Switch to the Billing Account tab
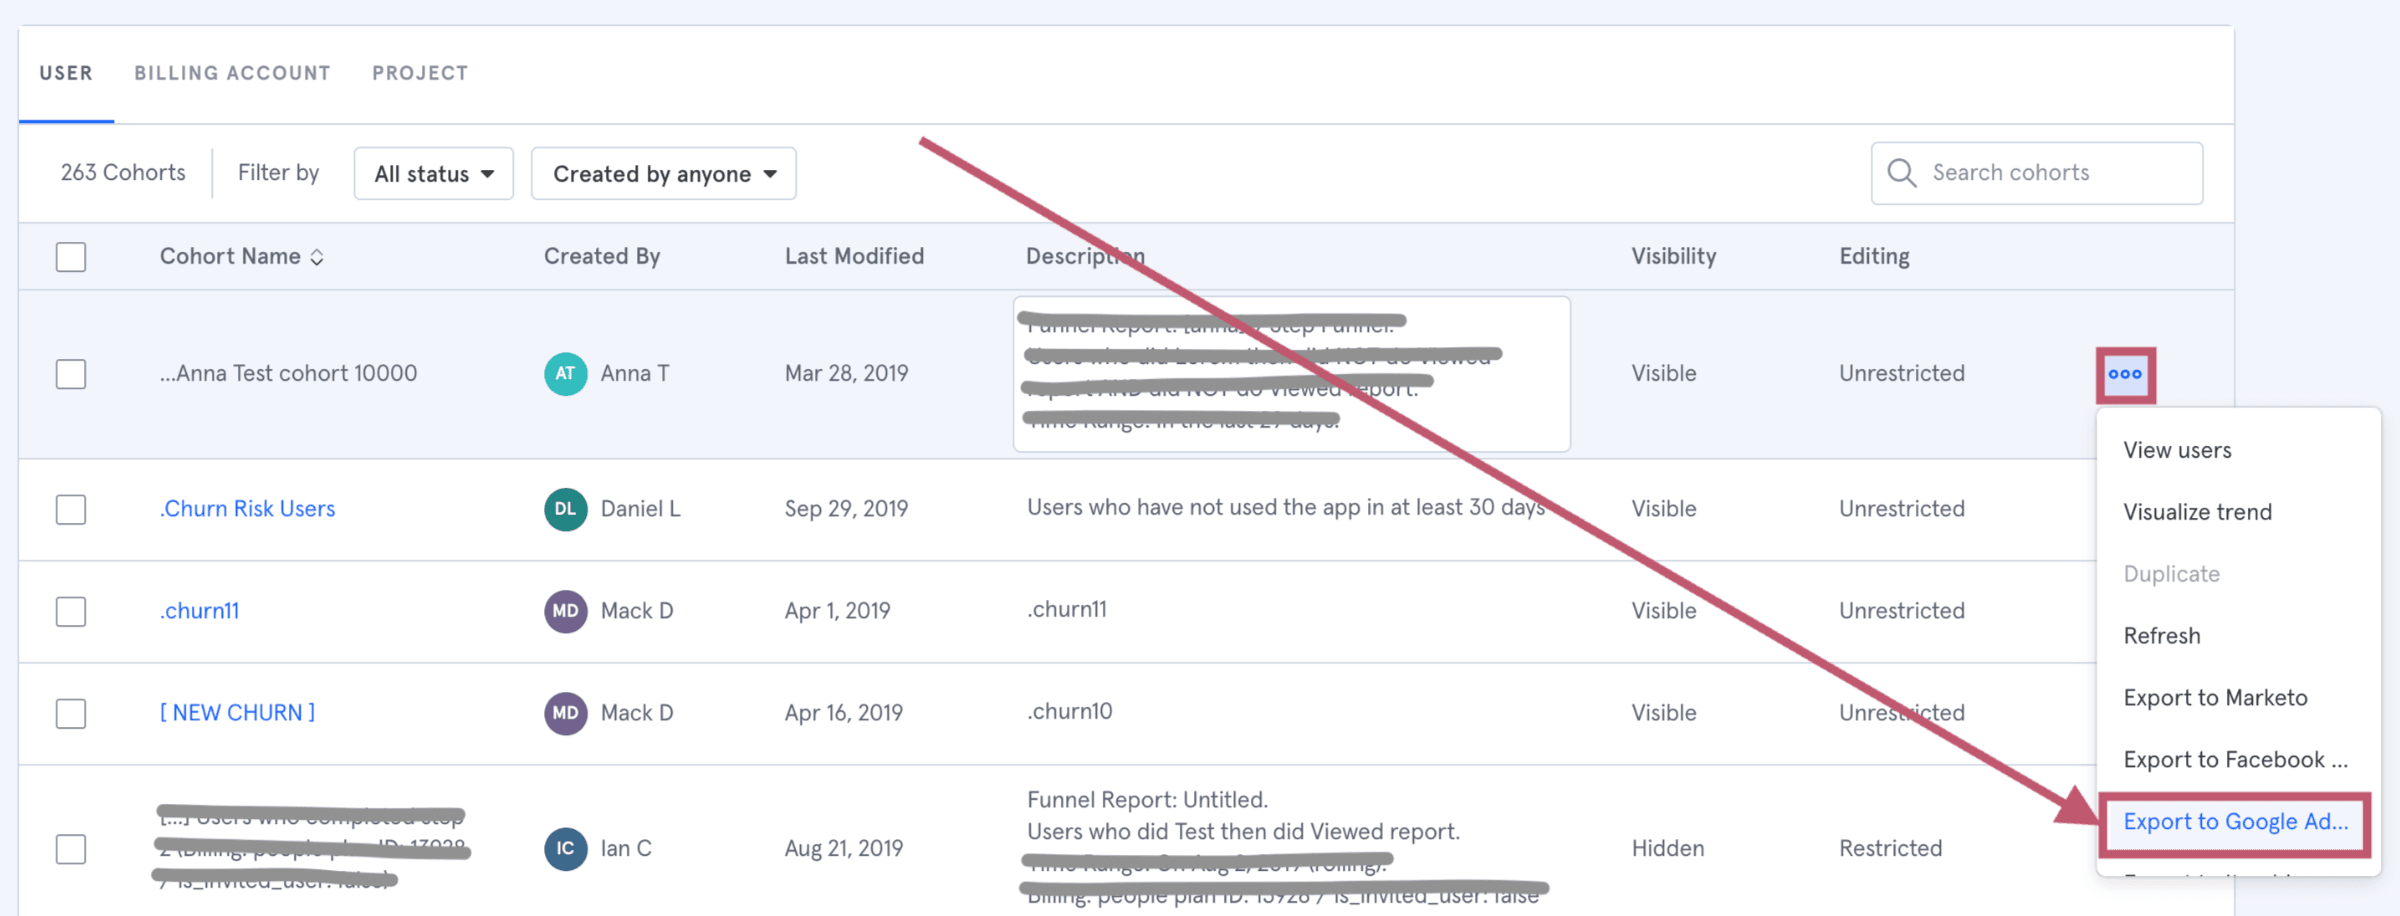 click(232, 73)
